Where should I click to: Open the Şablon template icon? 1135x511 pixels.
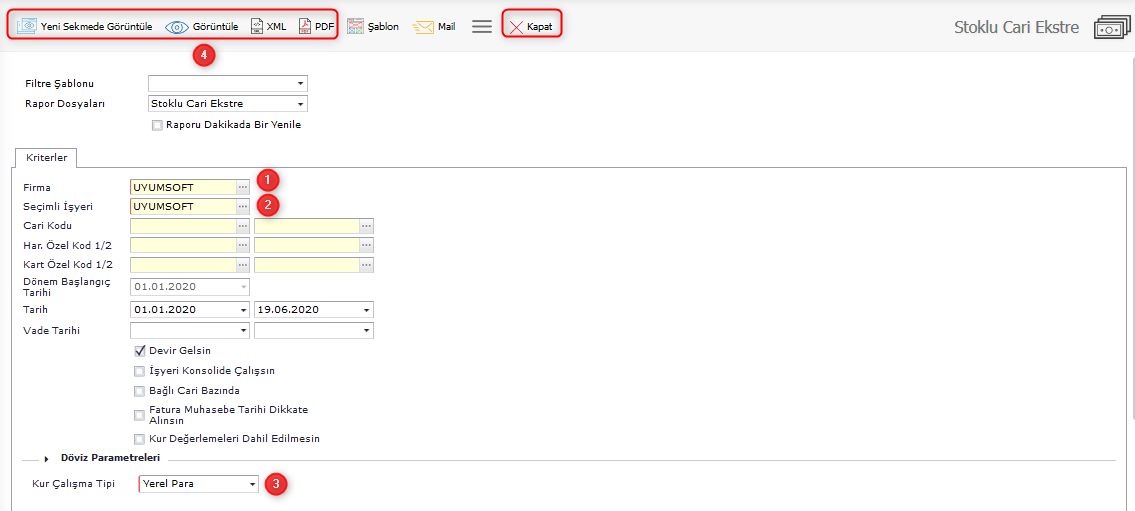355,27
